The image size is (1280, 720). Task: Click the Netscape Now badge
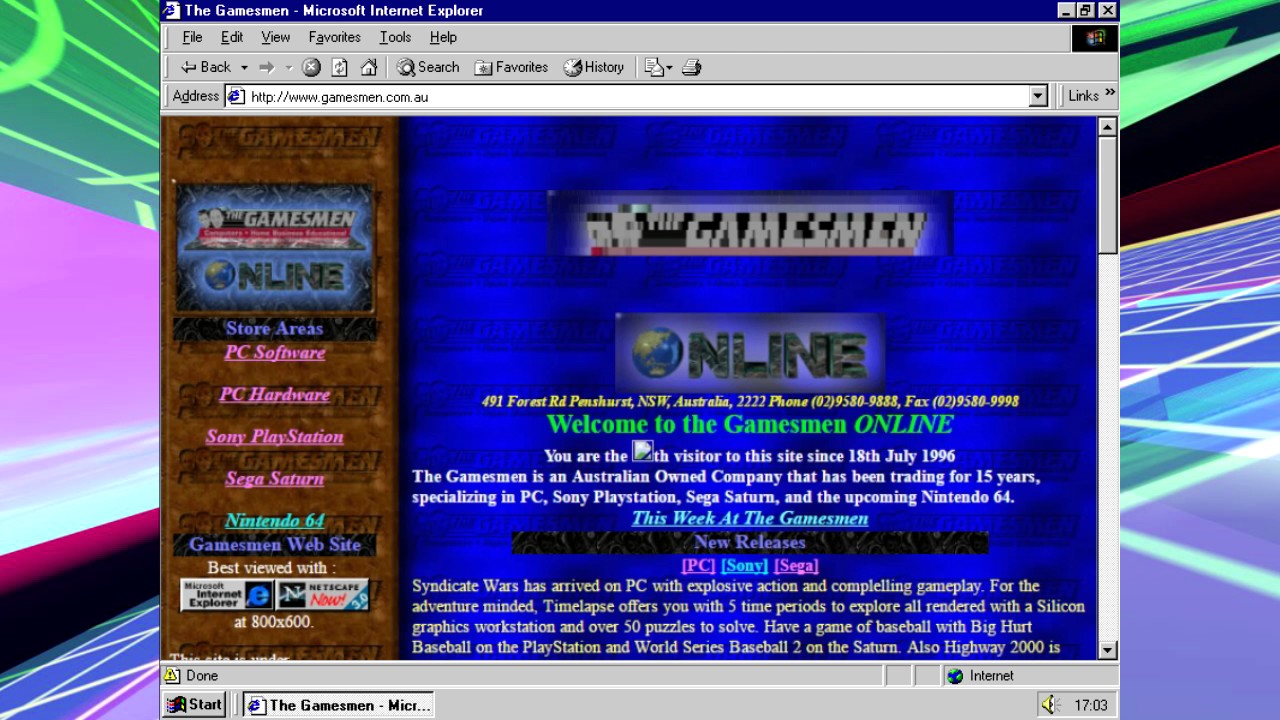coord(322,595)
